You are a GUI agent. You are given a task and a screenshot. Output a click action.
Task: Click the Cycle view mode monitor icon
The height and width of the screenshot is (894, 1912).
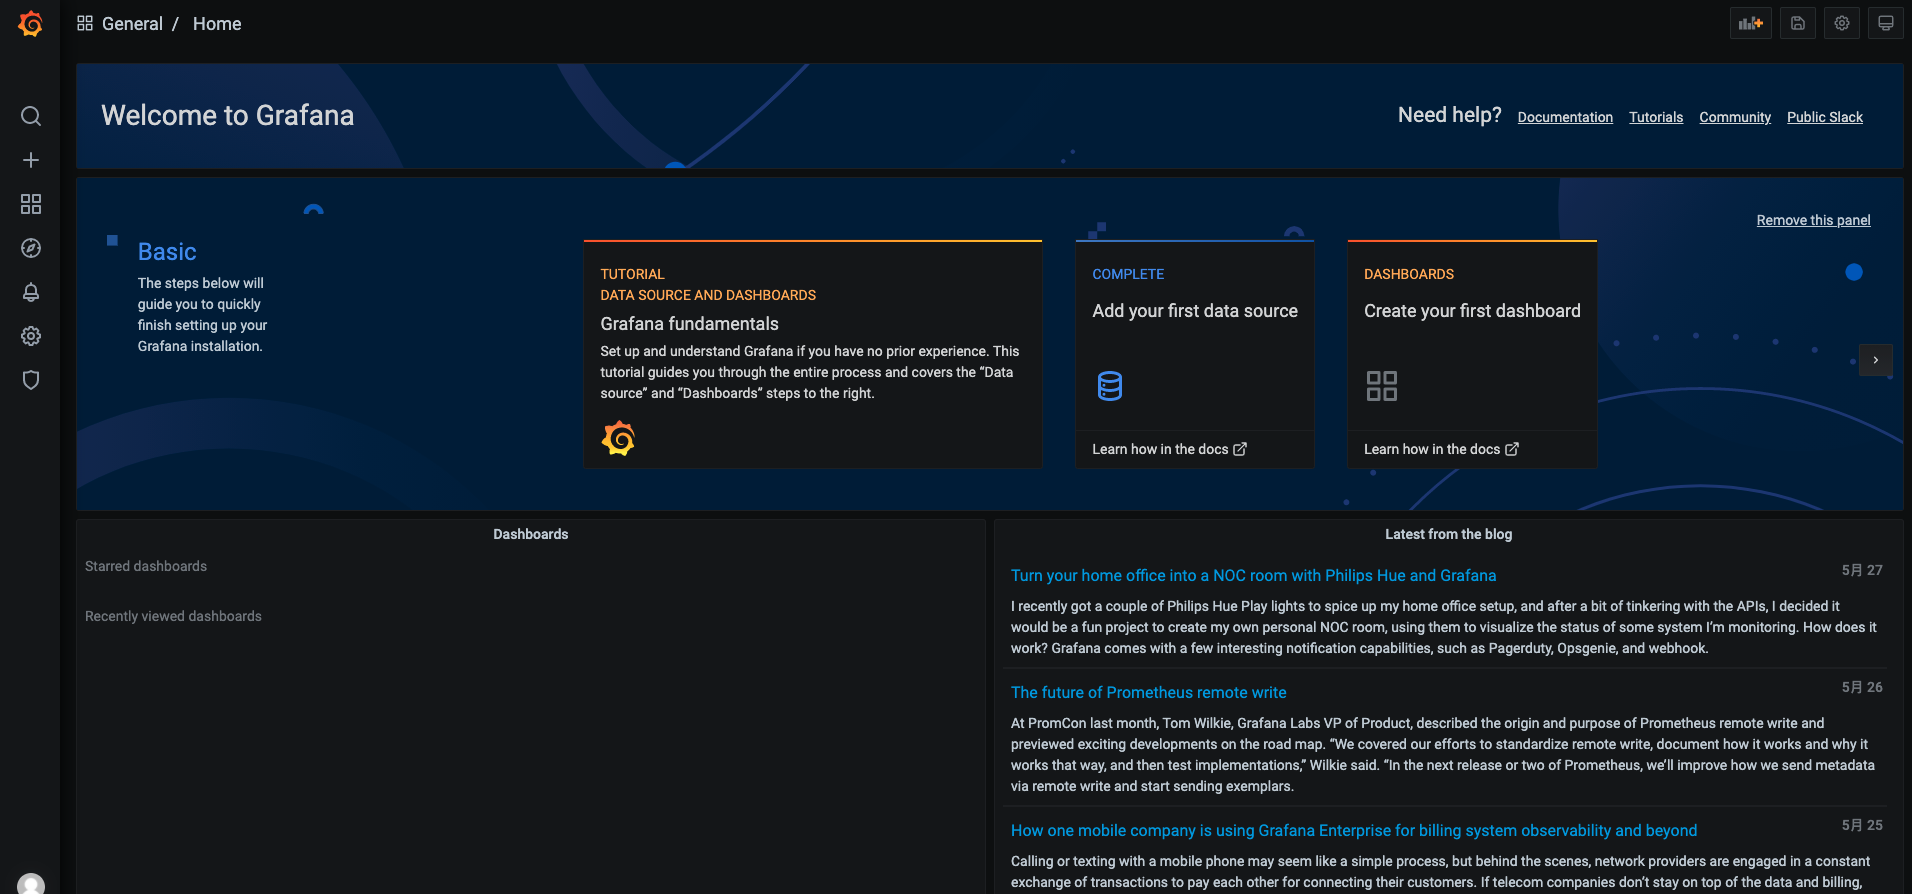pos(1886,23)
